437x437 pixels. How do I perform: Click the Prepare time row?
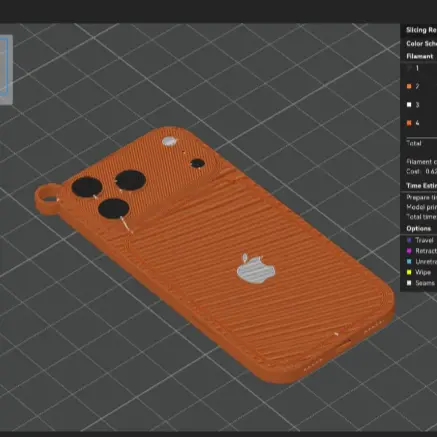421,197
